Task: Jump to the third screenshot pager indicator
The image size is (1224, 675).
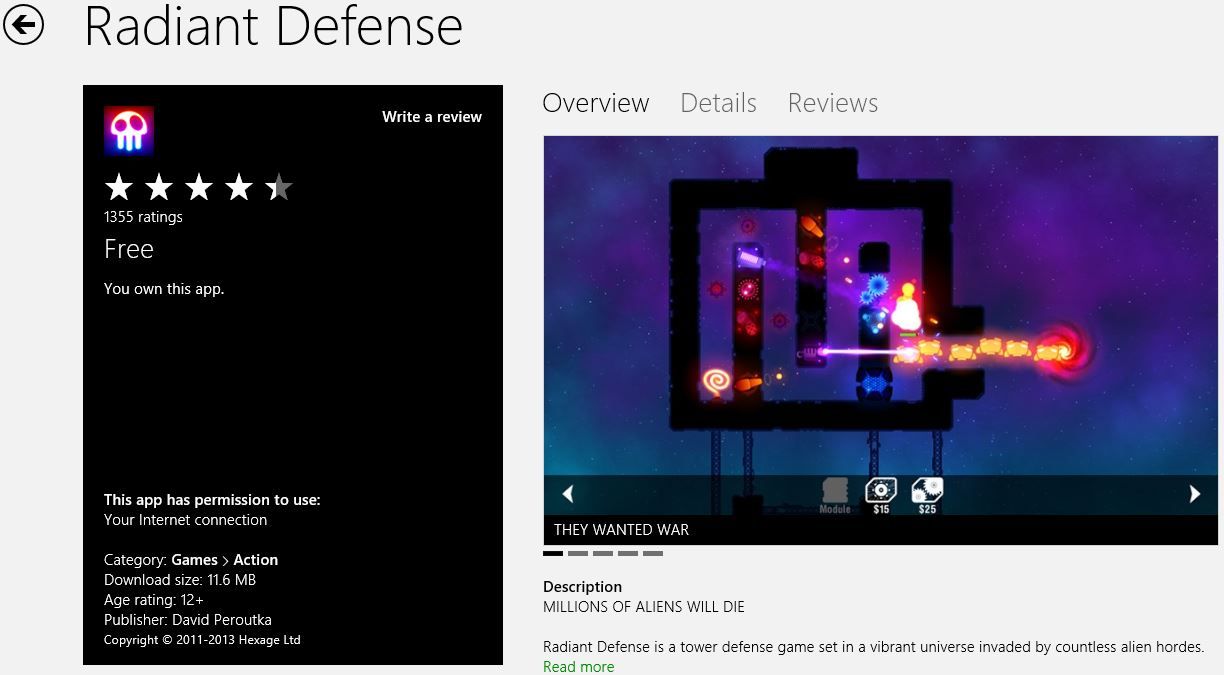Action: pos(603,553)
